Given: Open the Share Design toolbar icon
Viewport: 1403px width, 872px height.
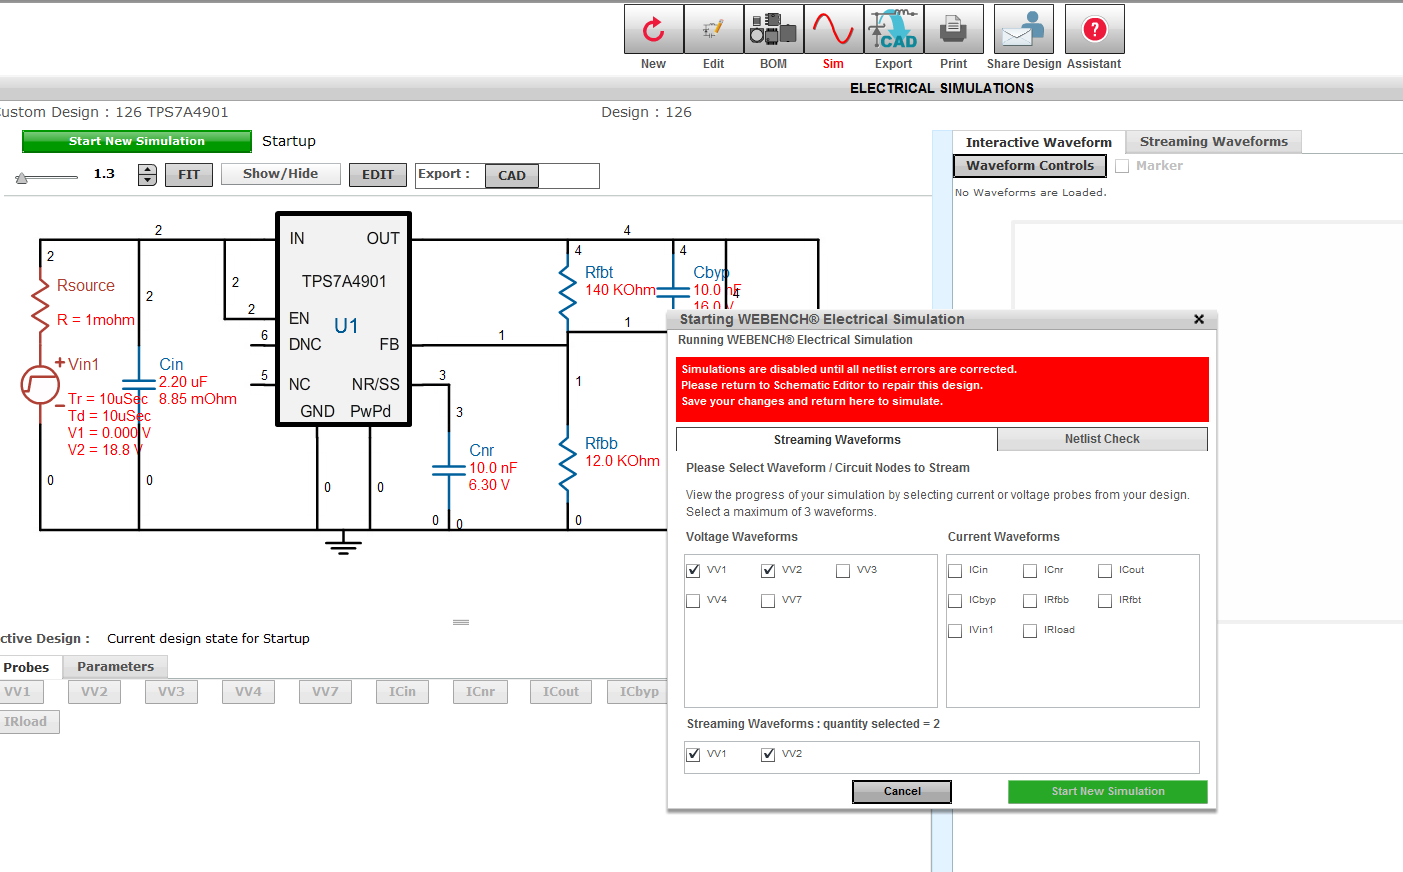Looking at the screenshot, I should point(1024,29).
